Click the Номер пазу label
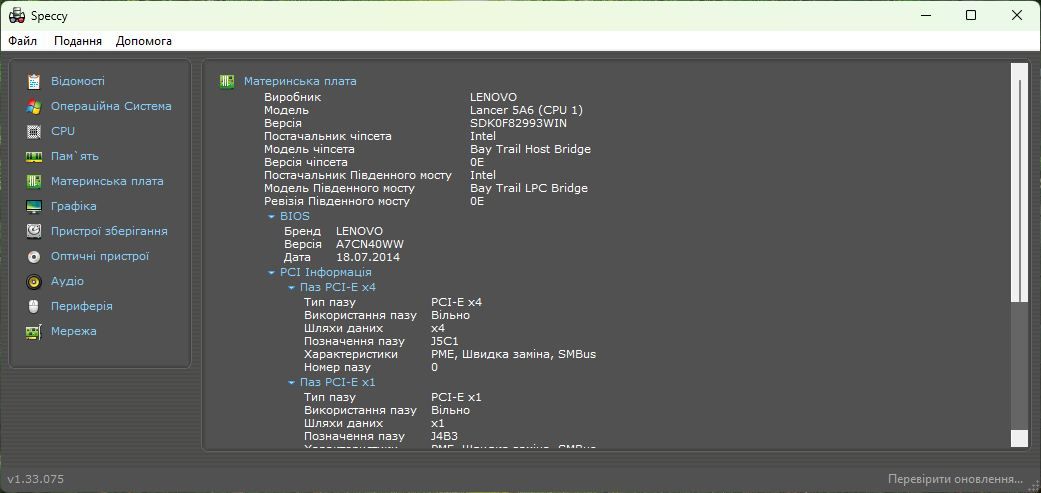1041x493 pixels. [337, 367]
